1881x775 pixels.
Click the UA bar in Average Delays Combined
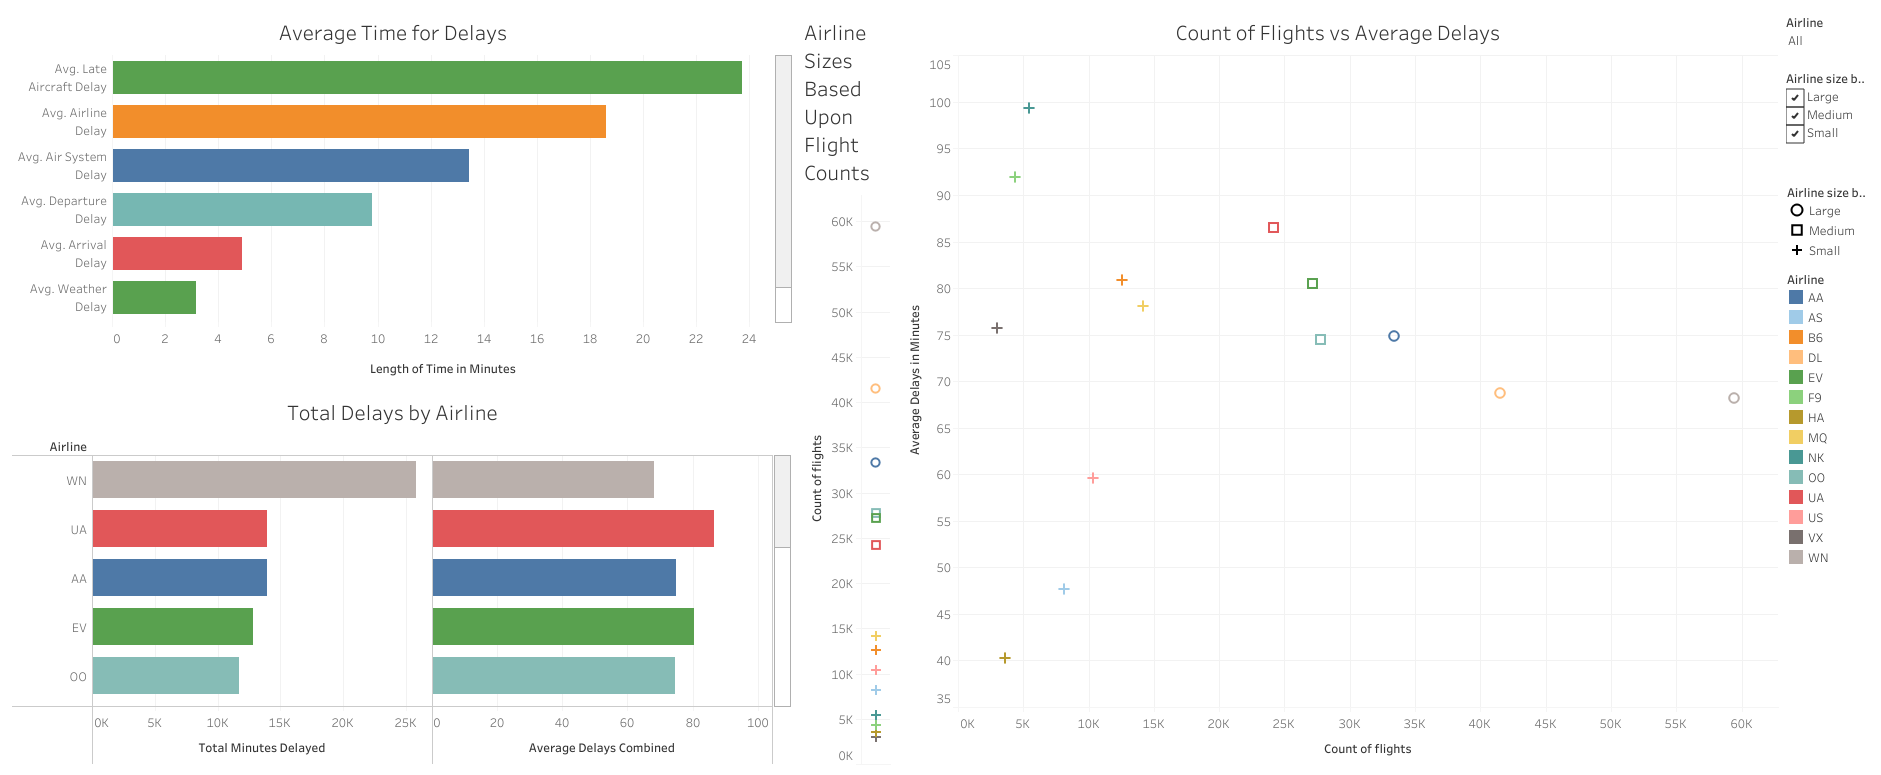[x=570, y=529]
